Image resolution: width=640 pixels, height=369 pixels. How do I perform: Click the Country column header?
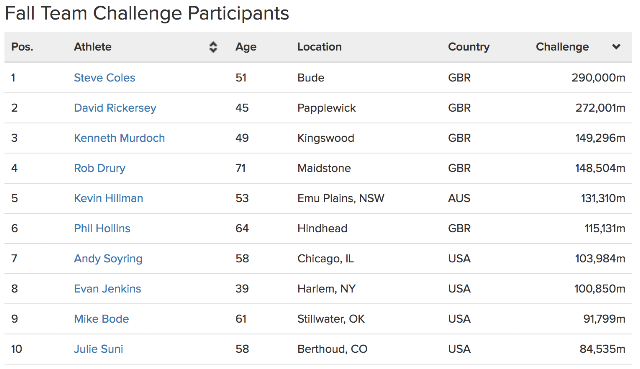(x=469, y=47)
